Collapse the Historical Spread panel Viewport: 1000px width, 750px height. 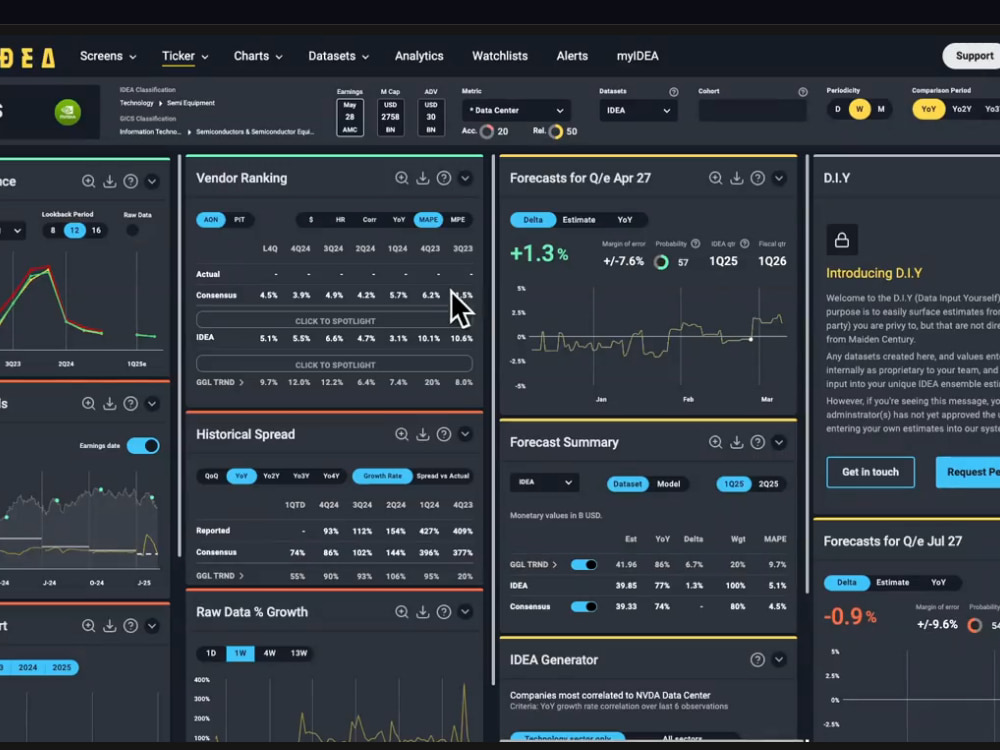(465, 434)
